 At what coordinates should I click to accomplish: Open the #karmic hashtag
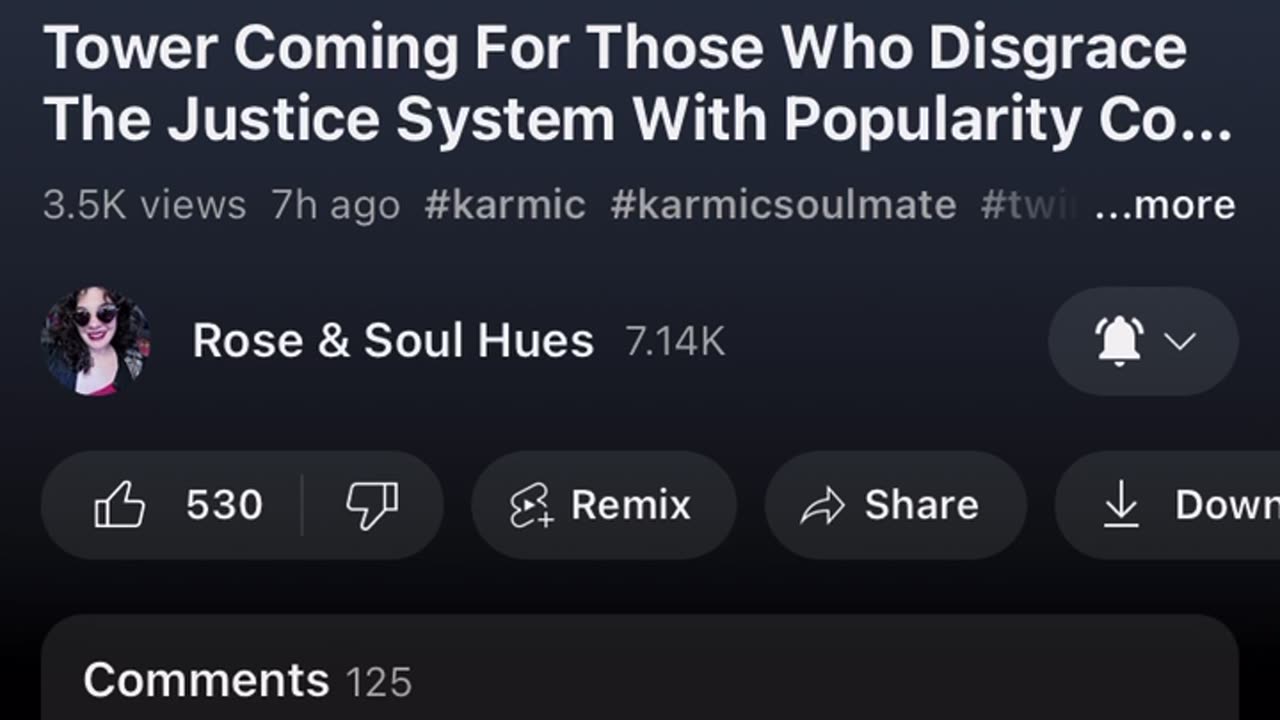[x=505, y=206]
